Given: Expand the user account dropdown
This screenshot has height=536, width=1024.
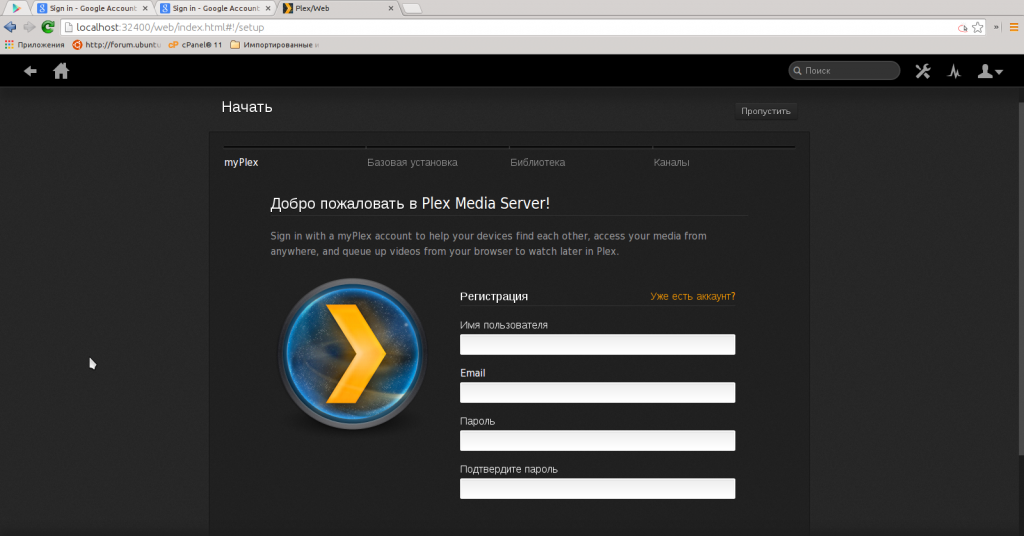Looking at the screenshot, I should click(990, 71).
